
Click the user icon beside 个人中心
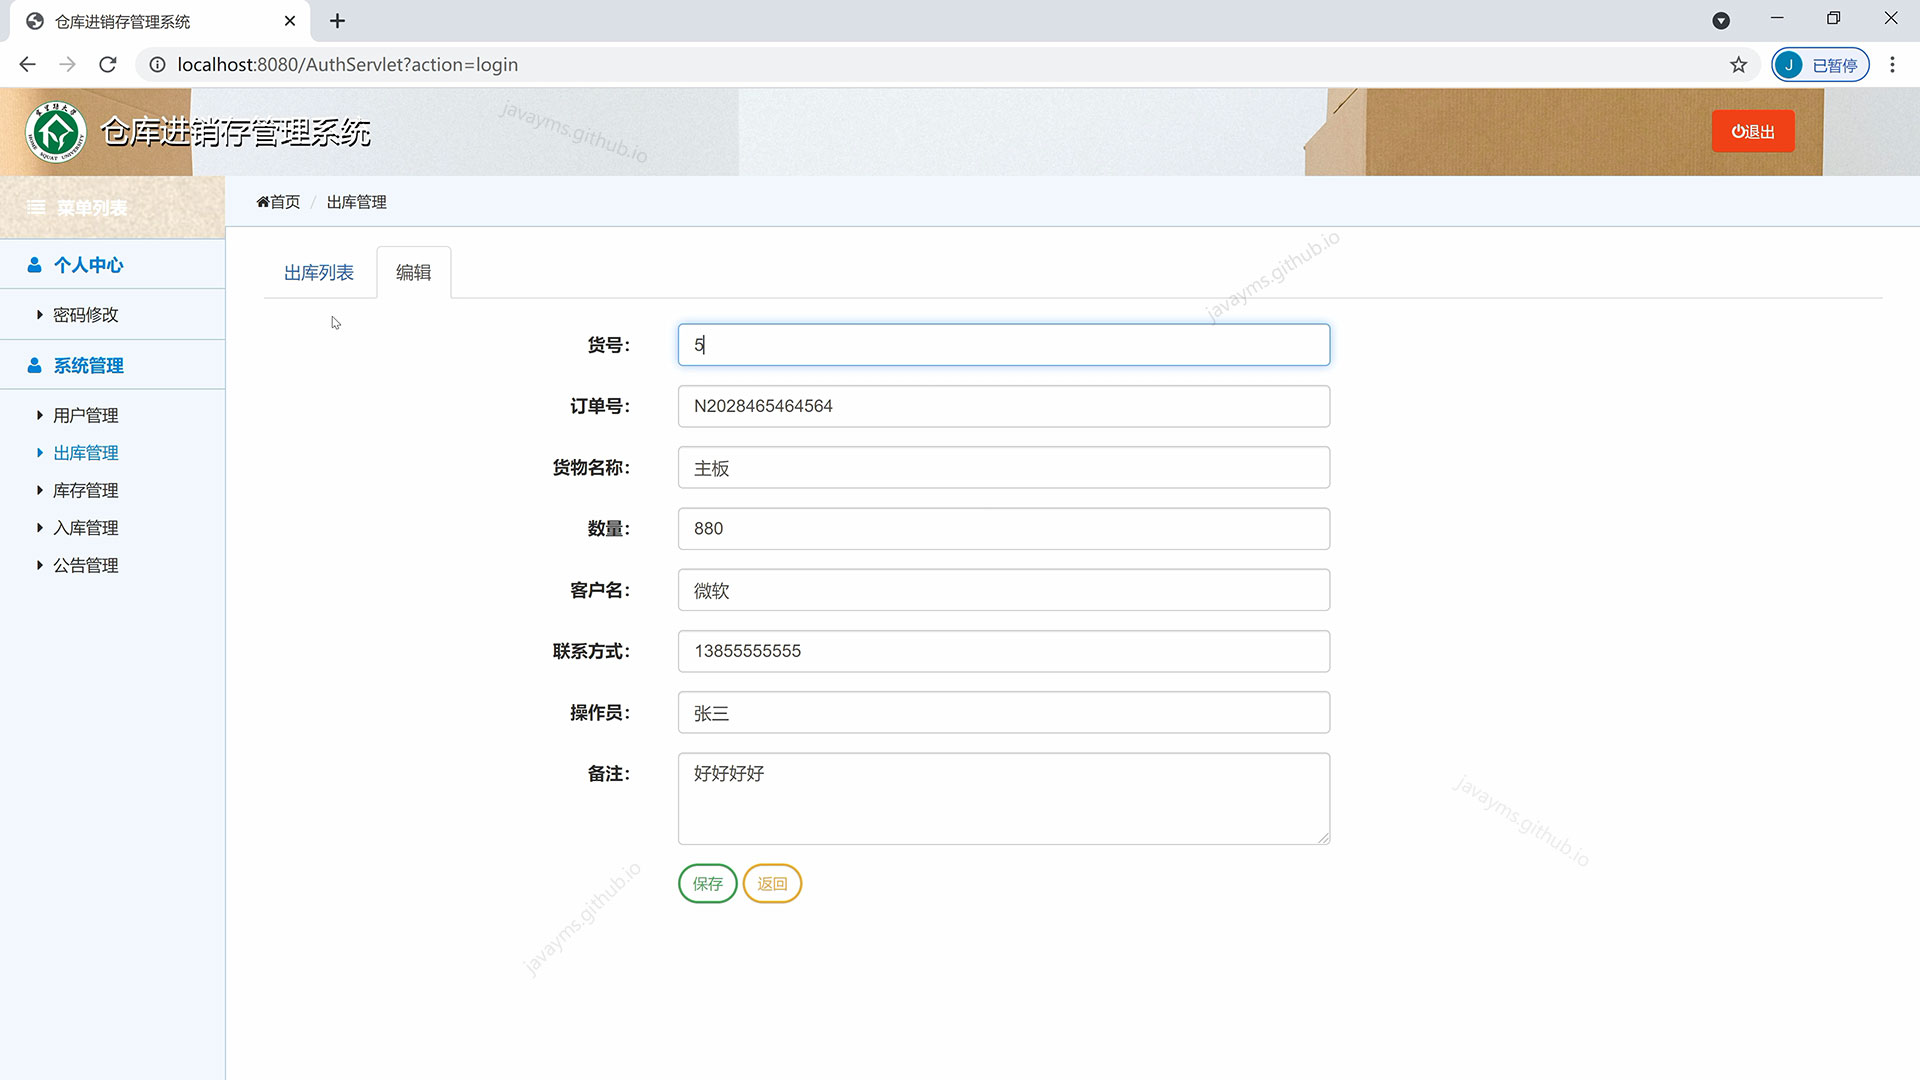(x=34, y=265)
